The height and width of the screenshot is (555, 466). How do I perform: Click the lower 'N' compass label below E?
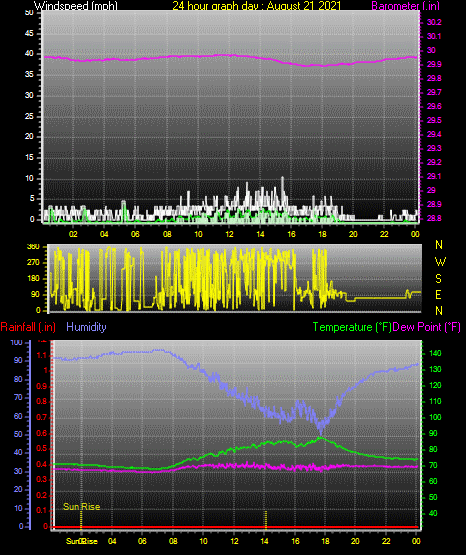(439, 310)
